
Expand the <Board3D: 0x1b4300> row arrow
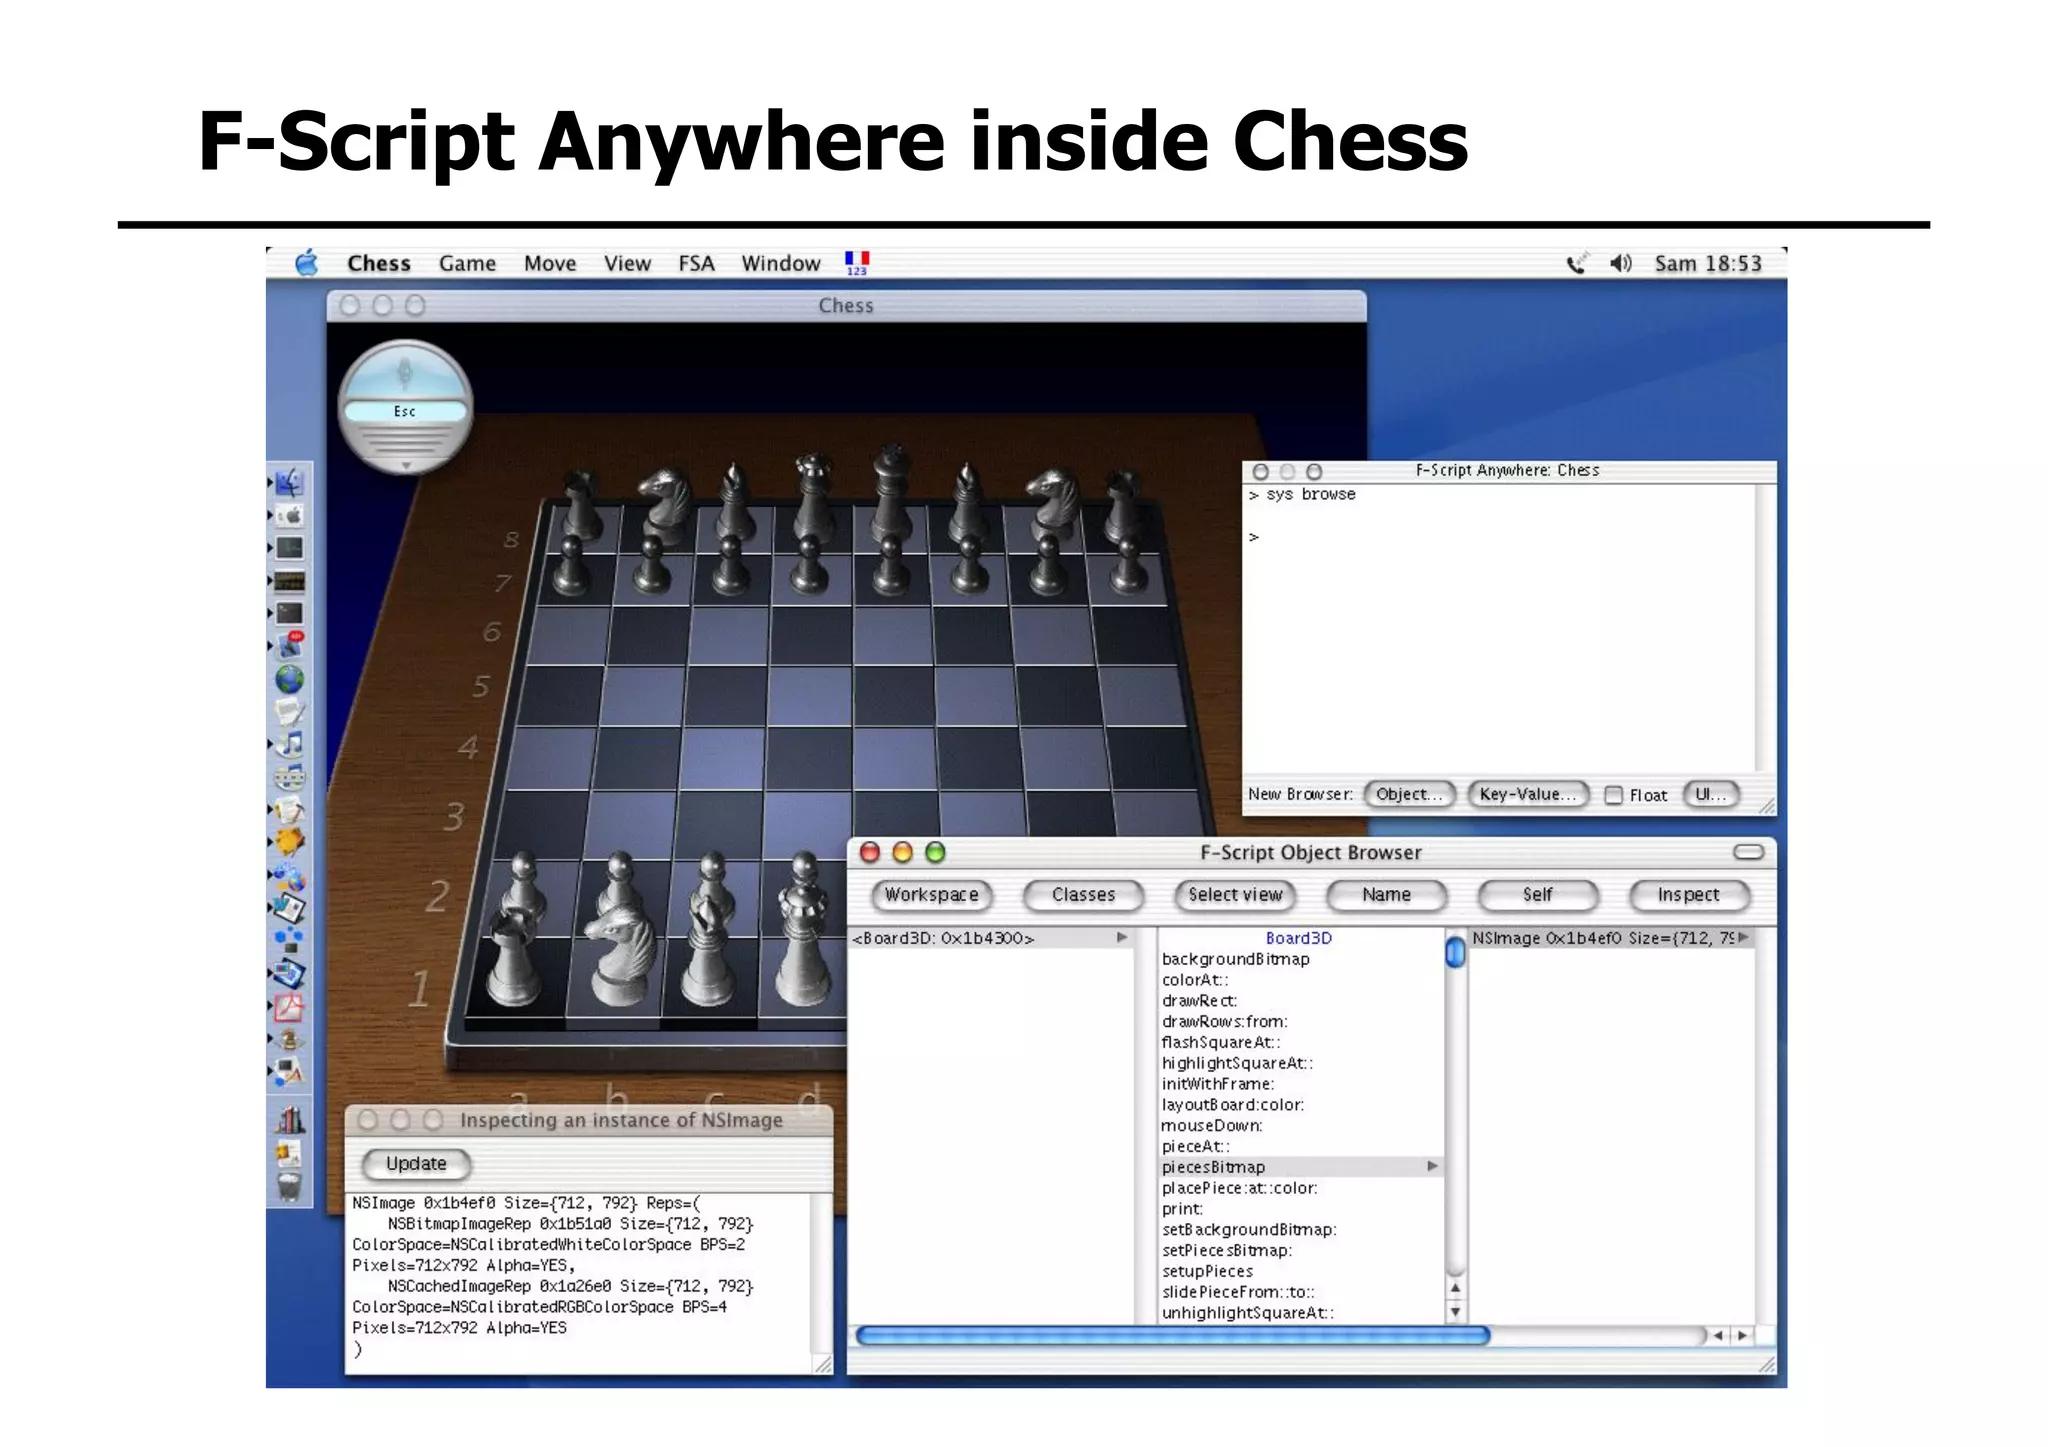pyautogui.click(x=1122, y=938)
